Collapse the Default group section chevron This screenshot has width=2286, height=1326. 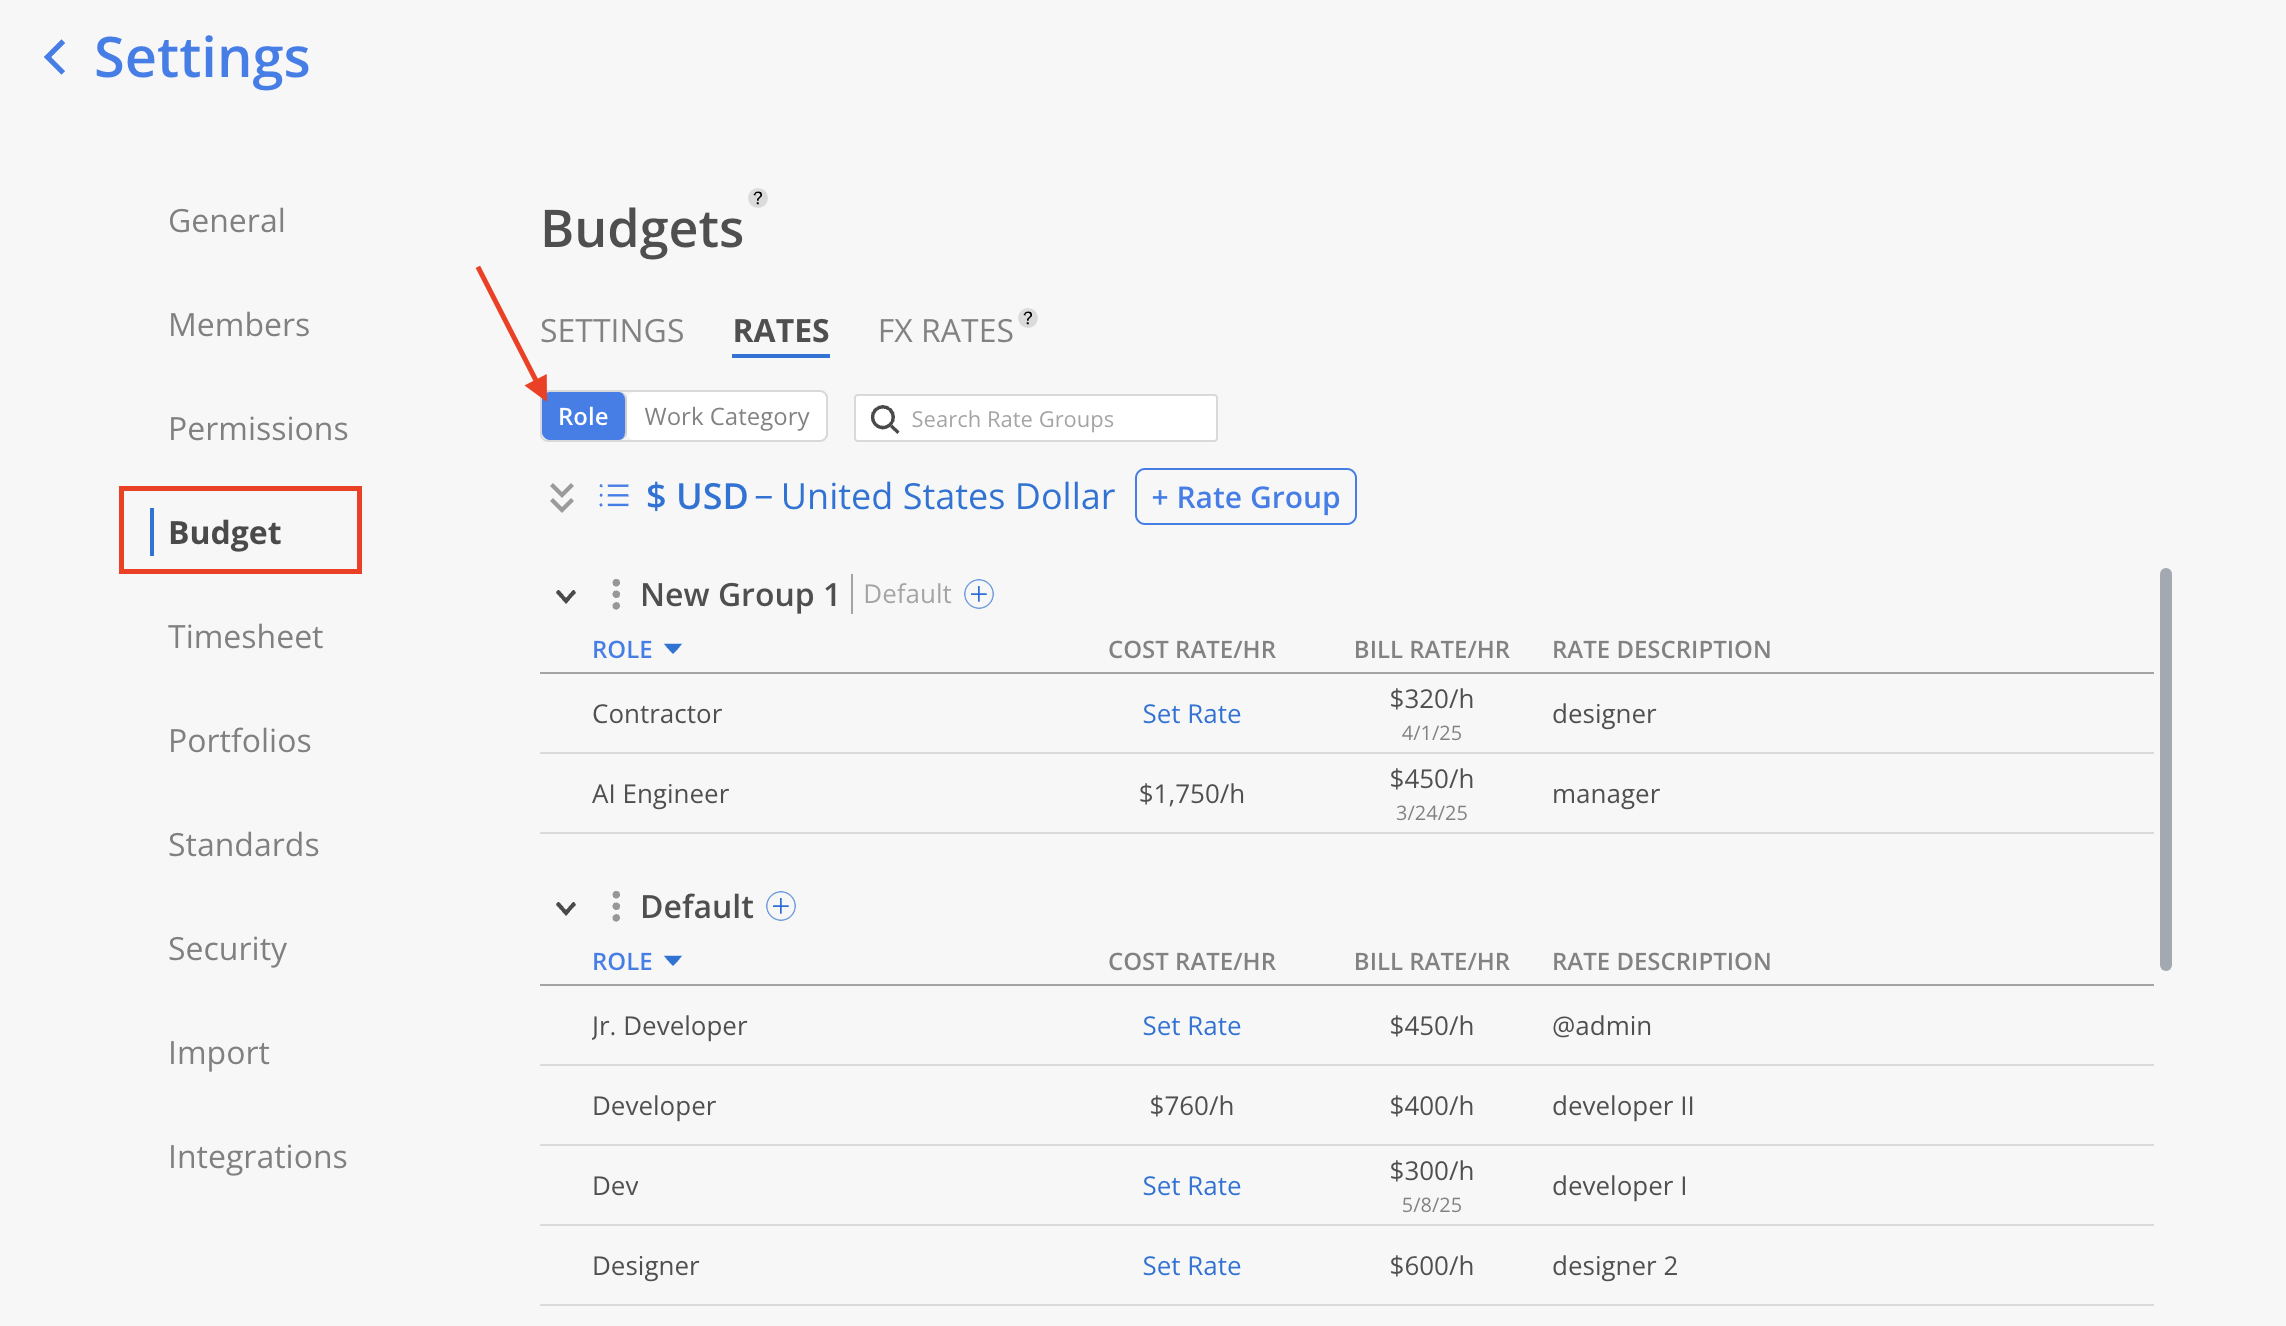[x=566, y=908]
